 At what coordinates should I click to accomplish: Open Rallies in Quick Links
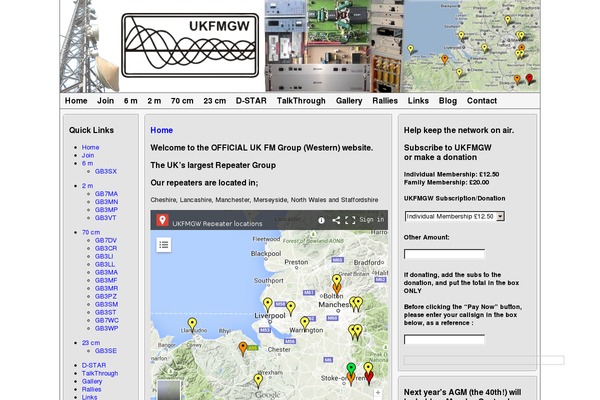(91, 390)
